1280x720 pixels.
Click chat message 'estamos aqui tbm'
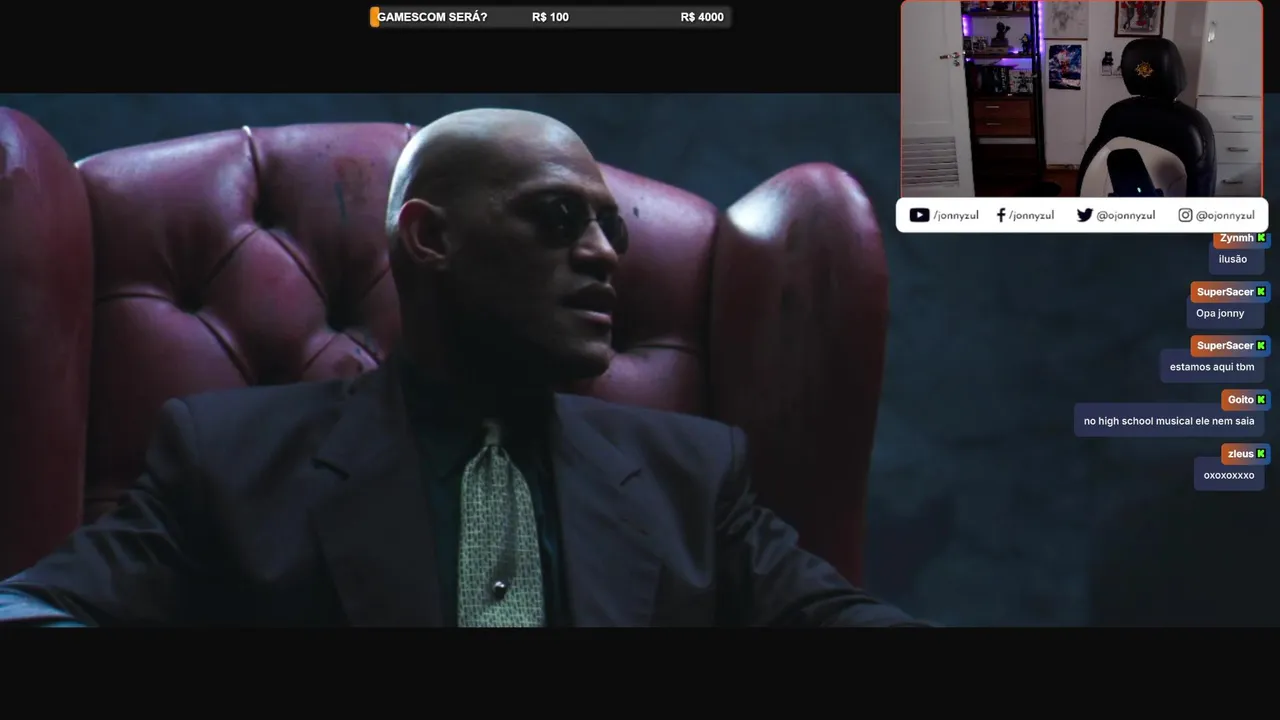[x=1212, y=367]
